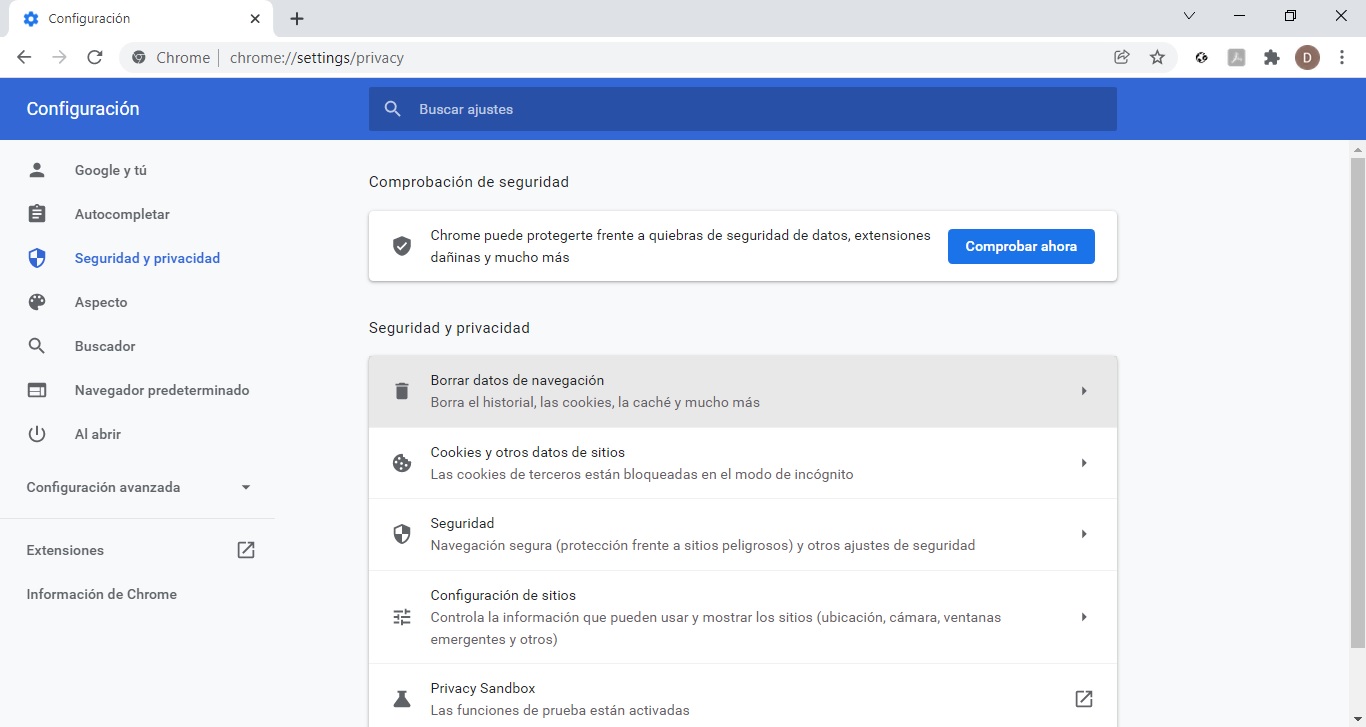Open the Extensions puzzle icon
This screenshot has width=1366, height=727.
[x=1272, y=57]
